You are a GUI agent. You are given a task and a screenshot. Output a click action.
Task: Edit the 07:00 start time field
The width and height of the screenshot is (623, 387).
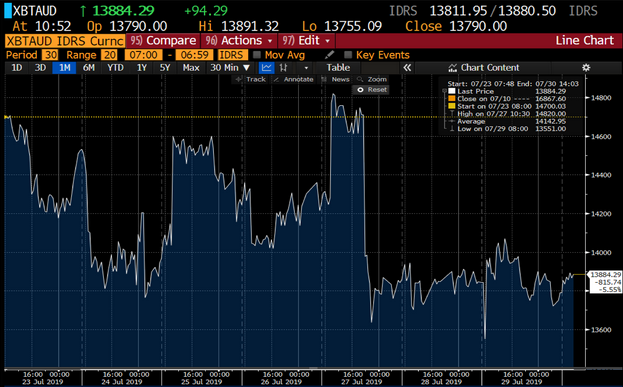[x=143, y=55]
